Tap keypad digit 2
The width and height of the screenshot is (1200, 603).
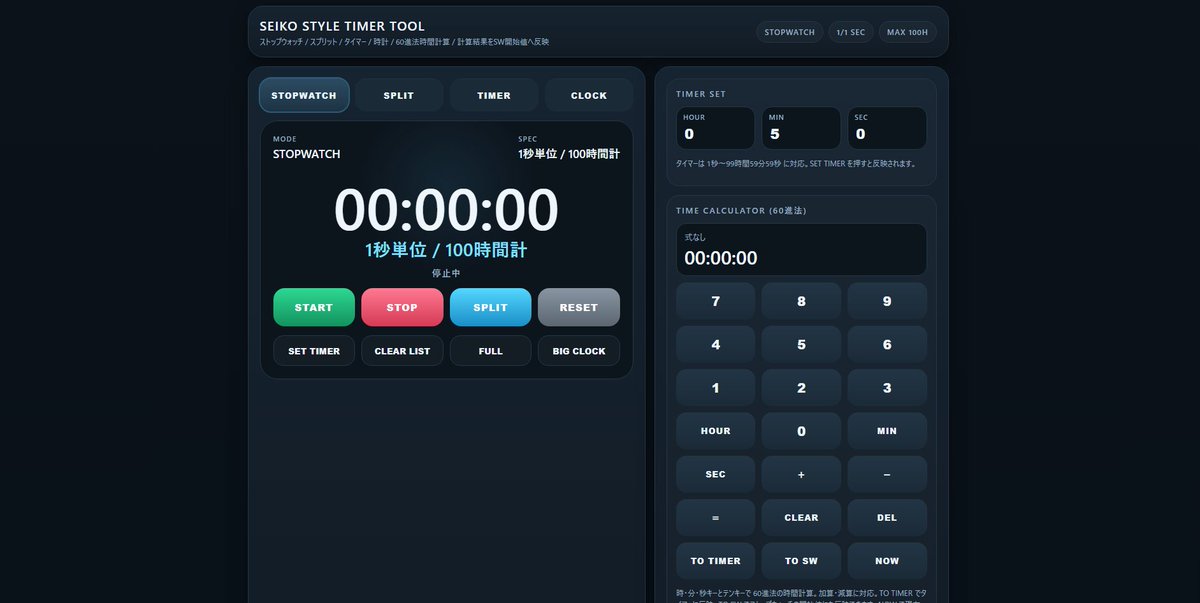coord(801,388)
